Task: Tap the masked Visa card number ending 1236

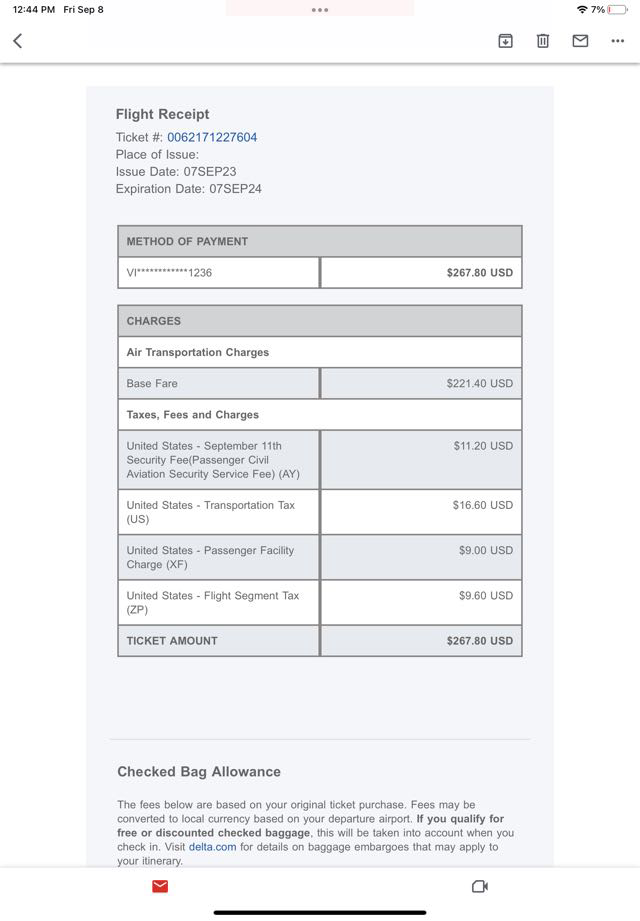Action: click(x=169, y=273)
